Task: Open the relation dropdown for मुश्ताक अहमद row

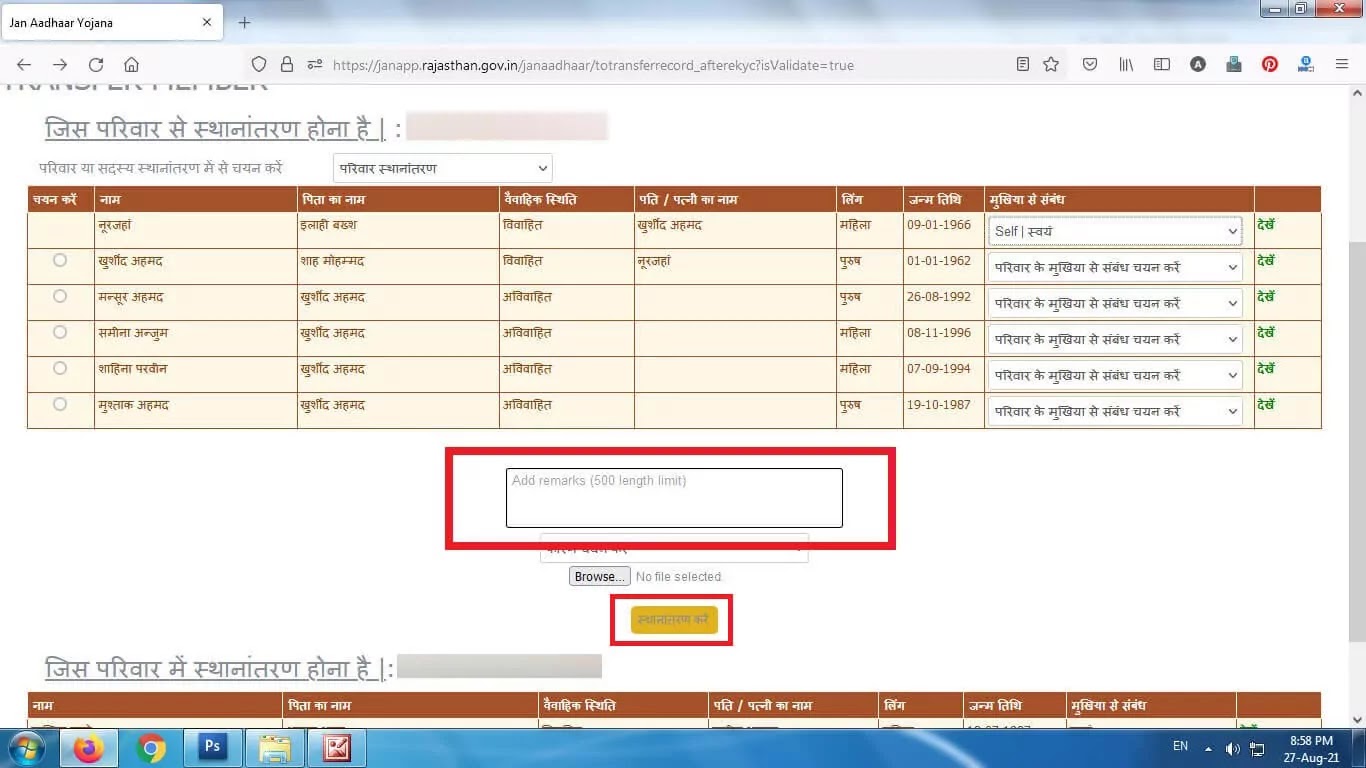Action: point(1115,411)
